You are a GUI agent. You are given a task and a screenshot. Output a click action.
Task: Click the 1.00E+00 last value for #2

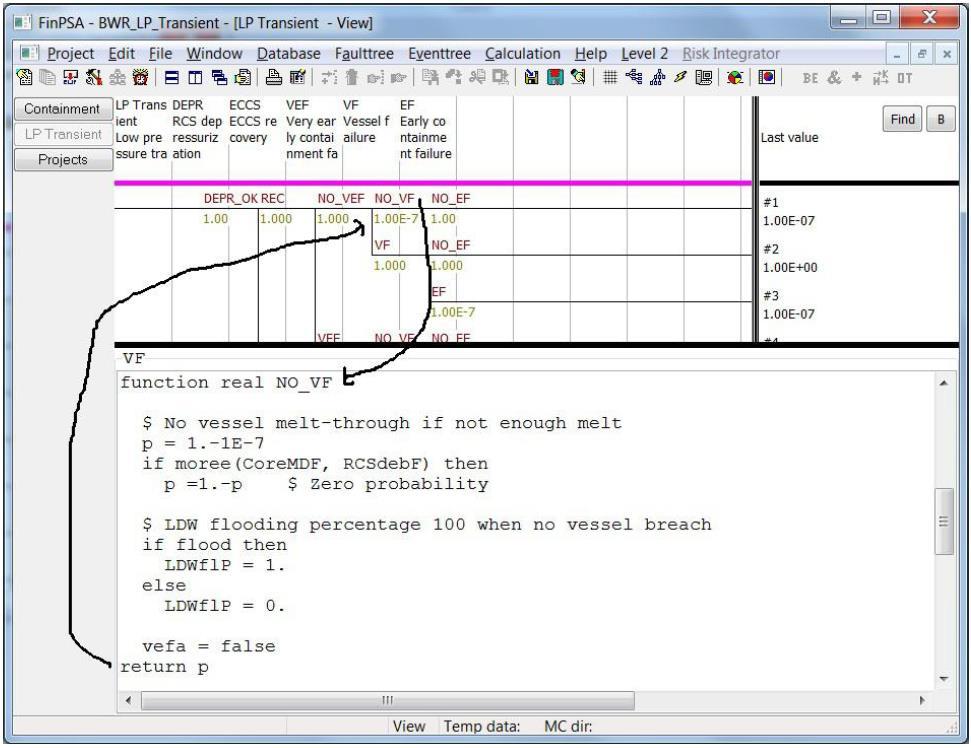[x=790, y=268]
